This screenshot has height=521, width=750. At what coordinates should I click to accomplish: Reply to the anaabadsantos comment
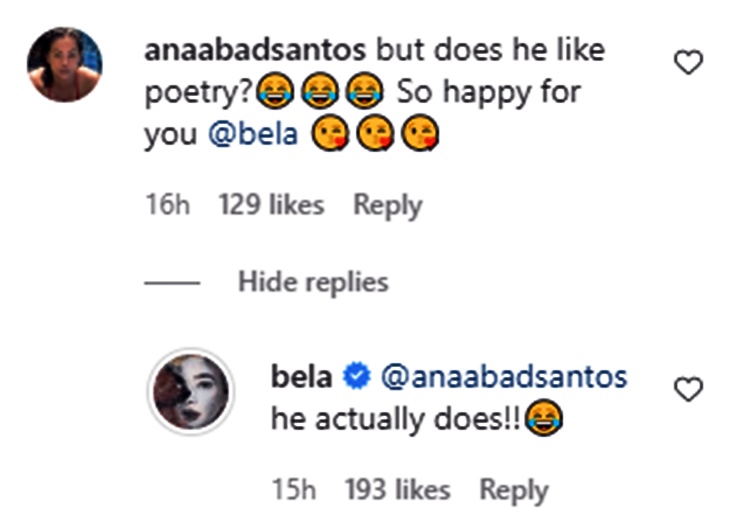[x=387, y=205]
